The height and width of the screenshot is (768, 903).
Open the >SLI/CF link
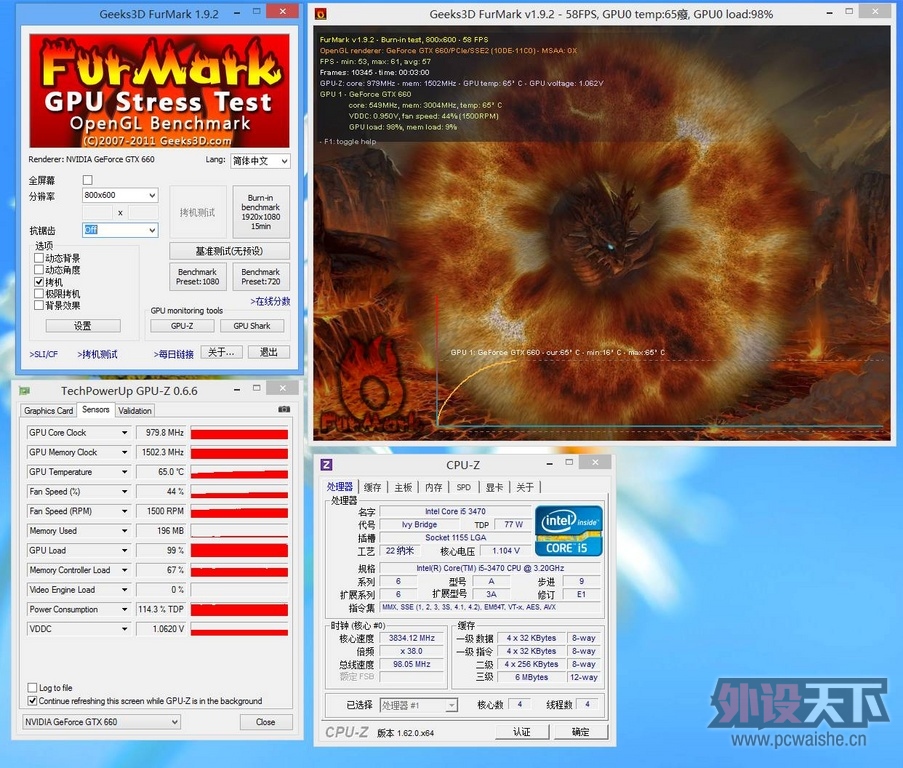(x=44, y=354)
